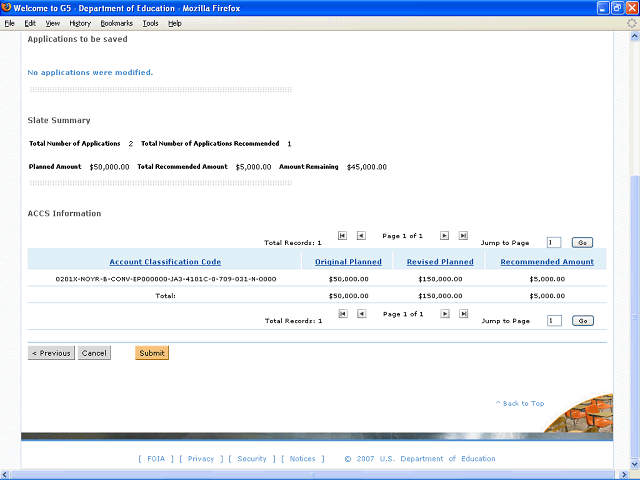Focus bottom Jump to Page field
Viewport: 640px width, 480px height.
click(x=554, y=321)
